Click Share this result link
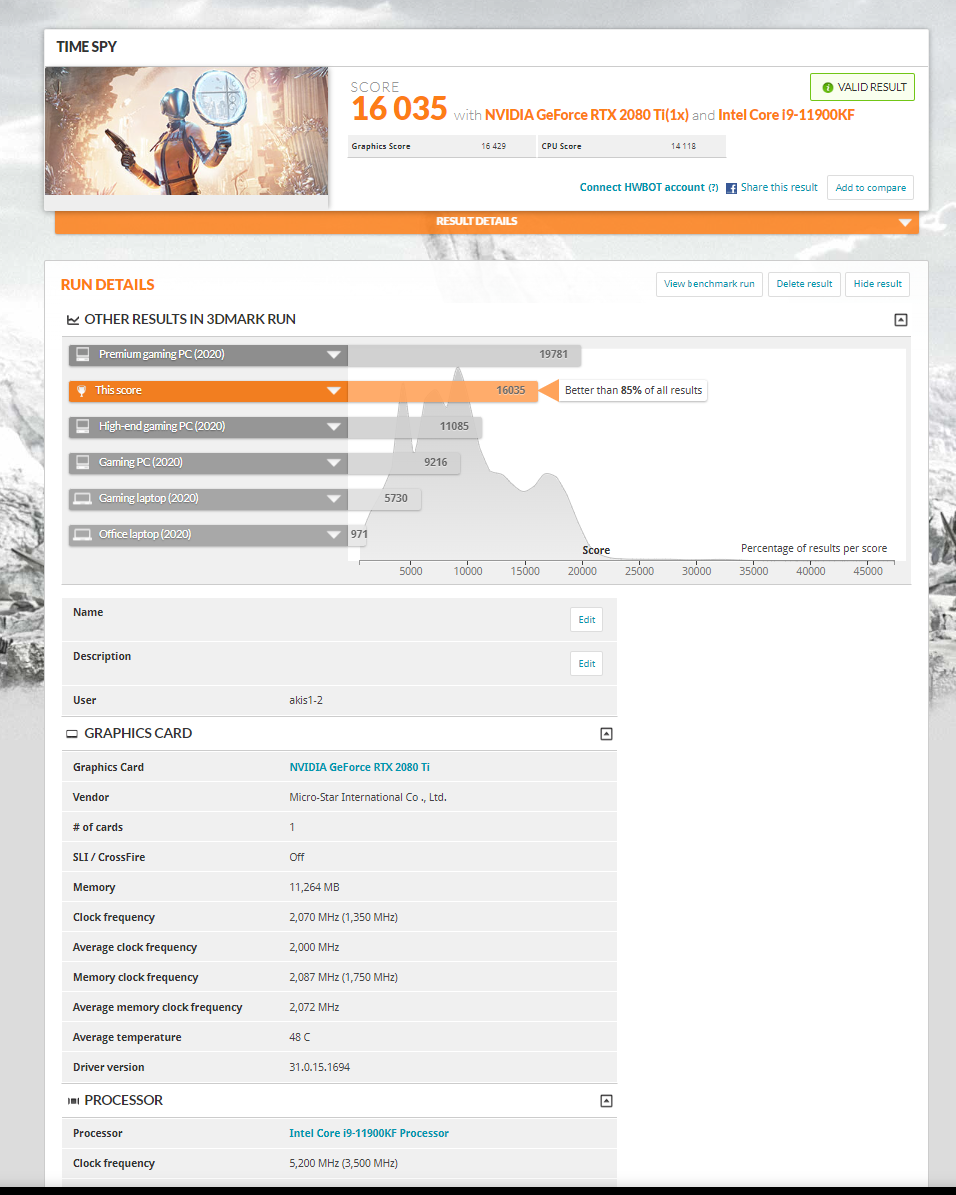The height and width of the screenshot is (1195, 956). [x=778, y=187]
